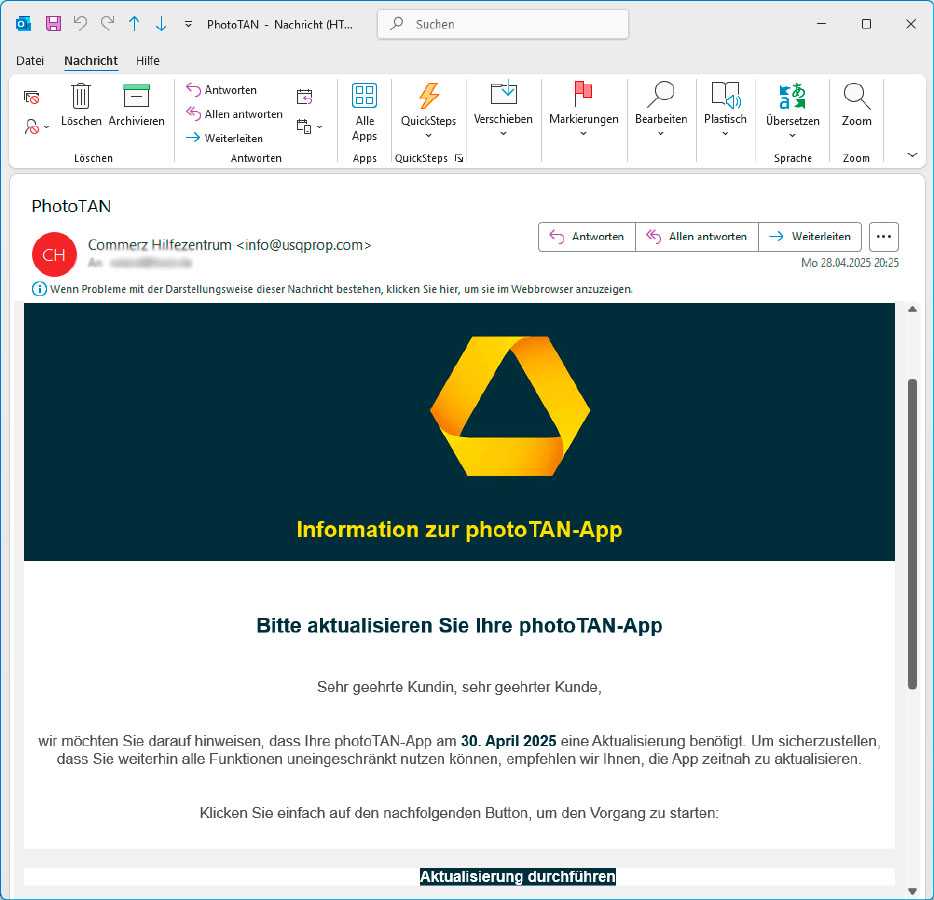934x900 pixels.
Task: Go to previous item with up arrow
Action: point(135,24)
